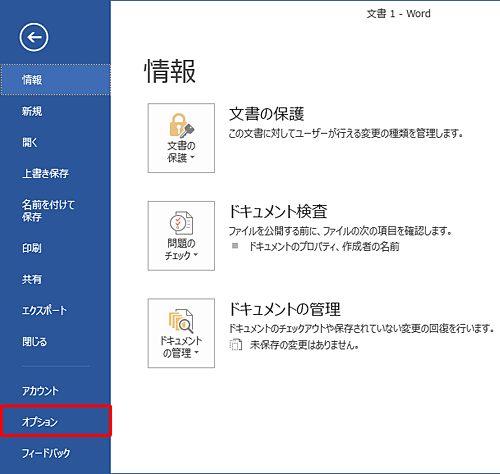The image size is (500, 474).
Task: Select 開く in the sidebar
Action: [55, 142]
